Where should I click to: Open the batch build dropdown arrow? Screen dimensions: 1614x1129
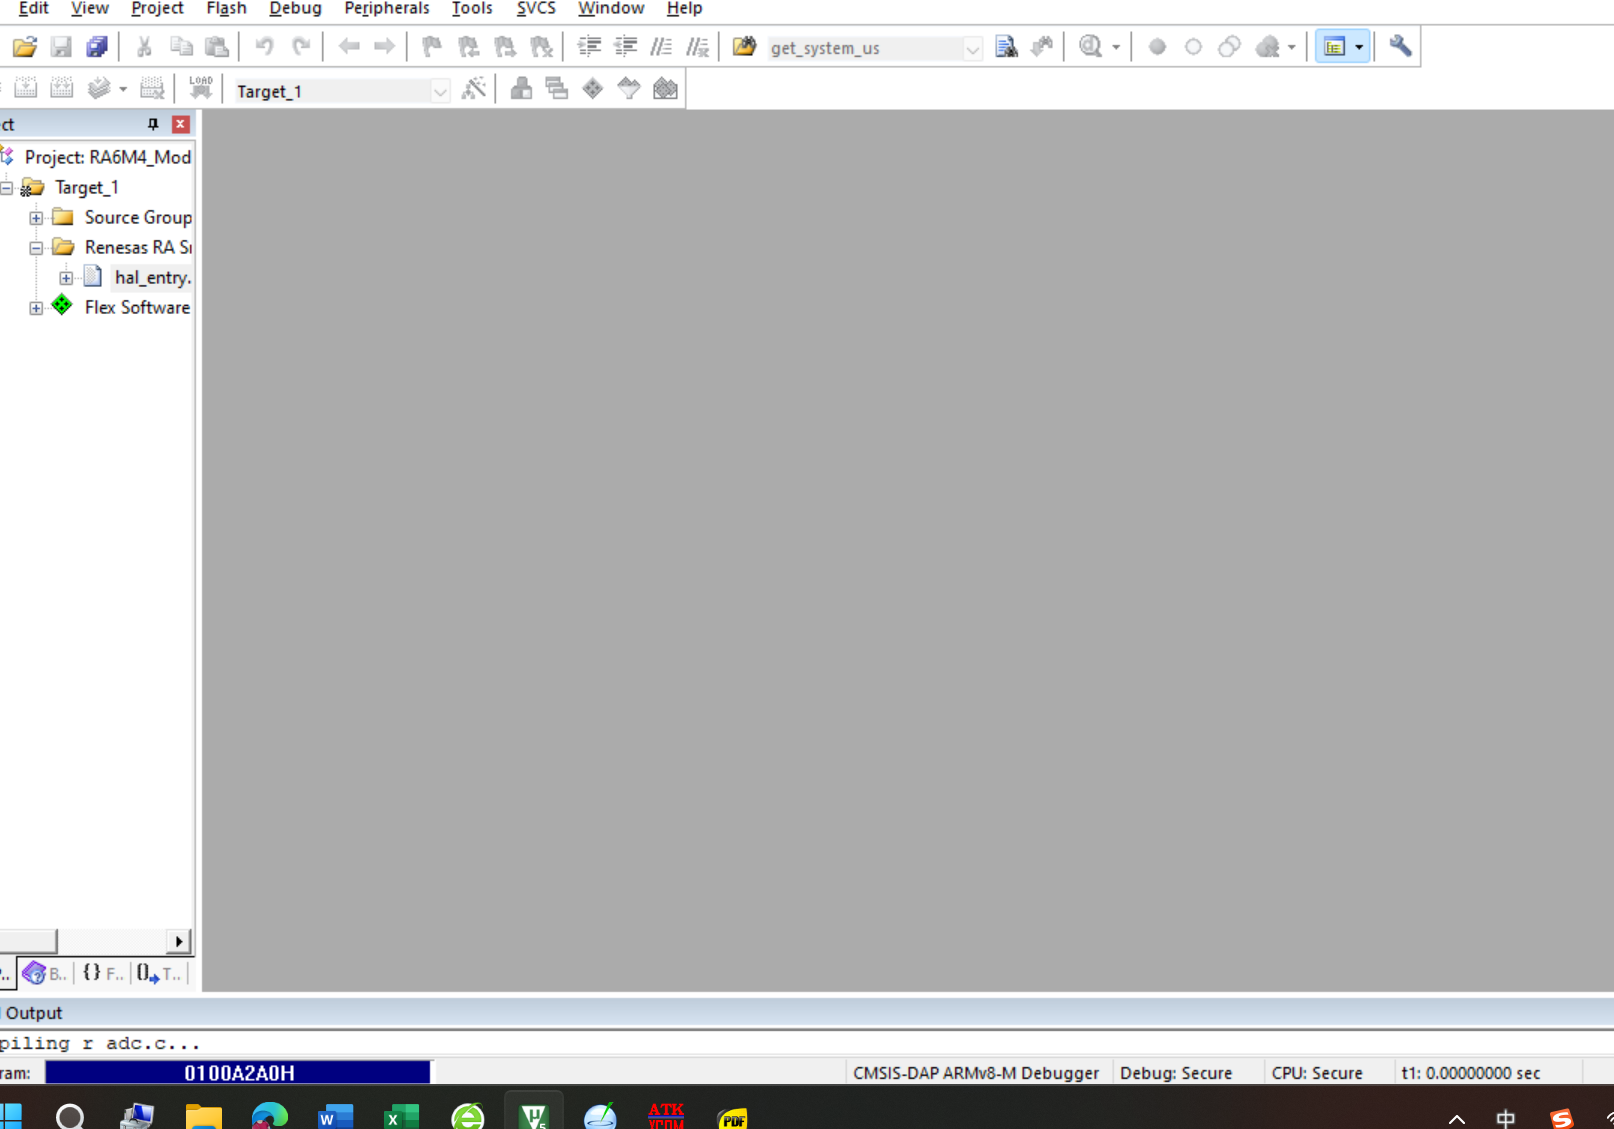123,89
